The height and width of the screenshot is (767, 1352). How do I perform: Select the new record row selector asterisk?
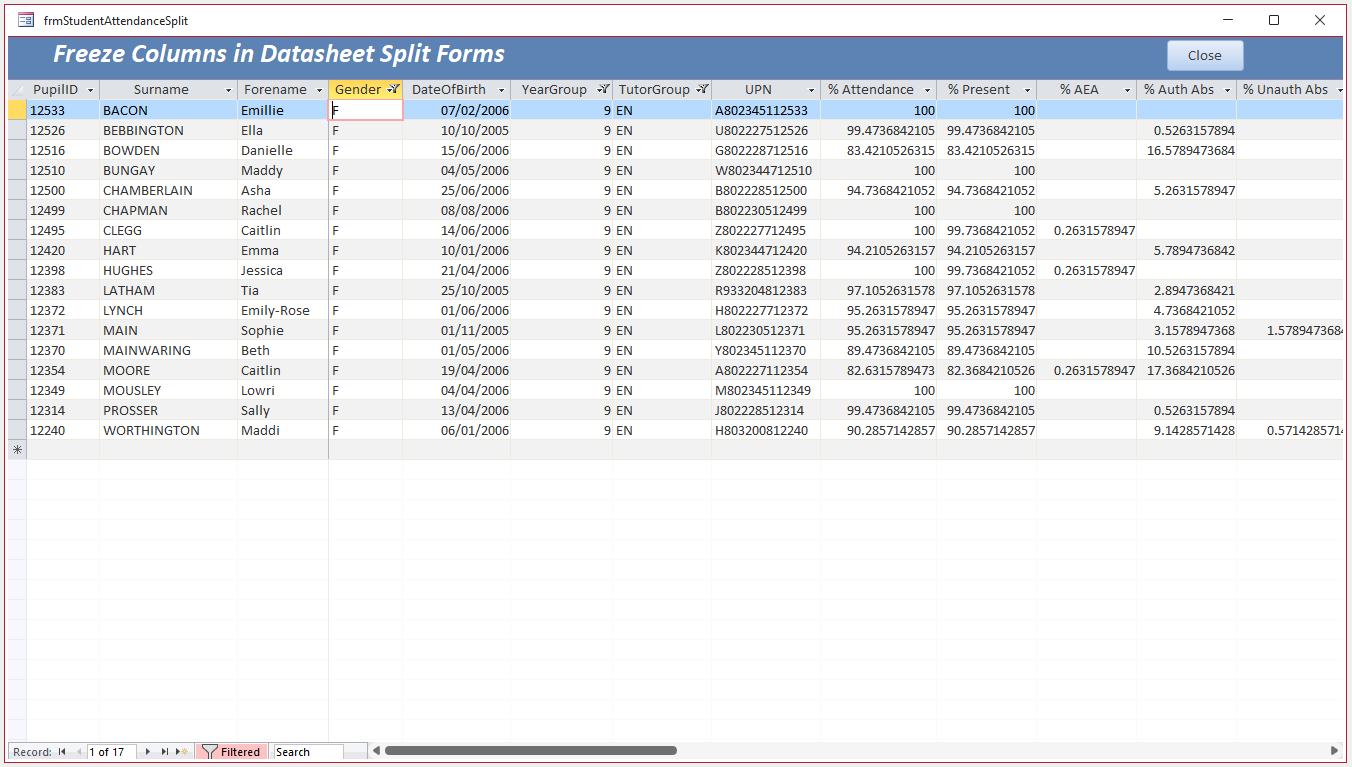[x=17, y=450]
